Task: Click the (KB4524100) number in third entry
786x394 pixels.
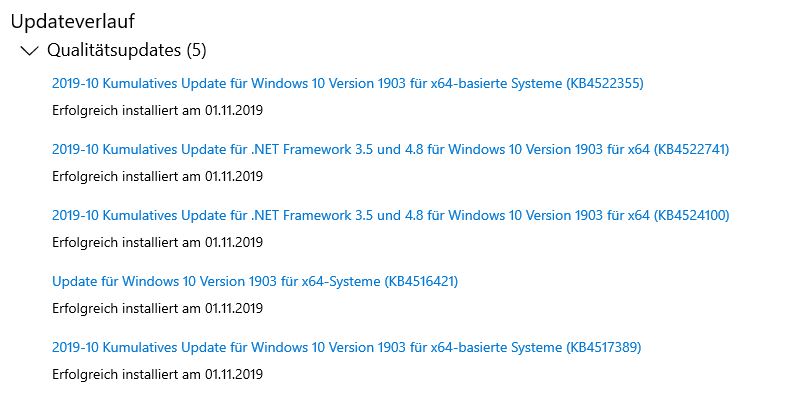Action: 691,216
